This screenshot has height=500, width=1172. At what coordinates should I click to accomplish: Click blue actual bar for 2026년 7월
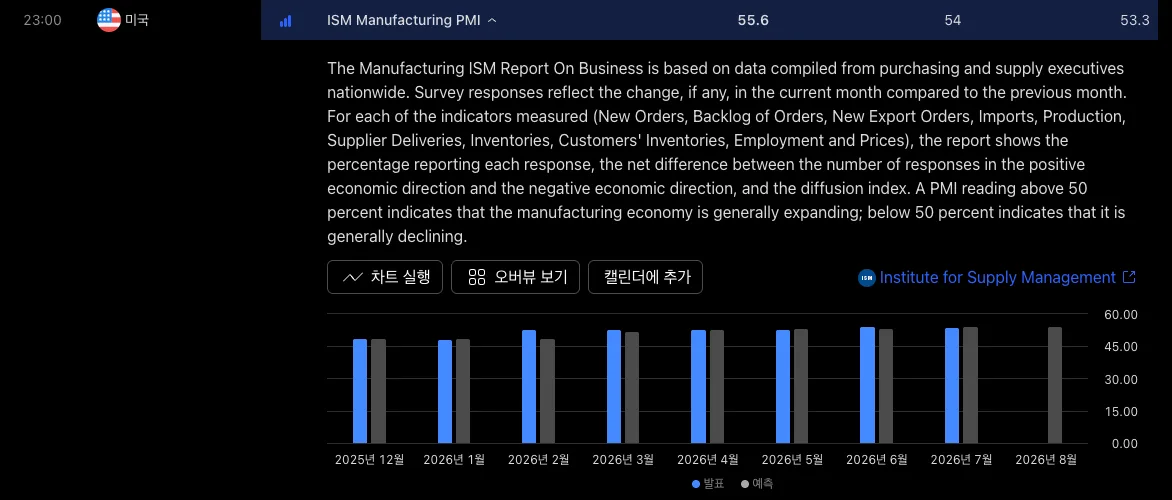pos(952,386)
